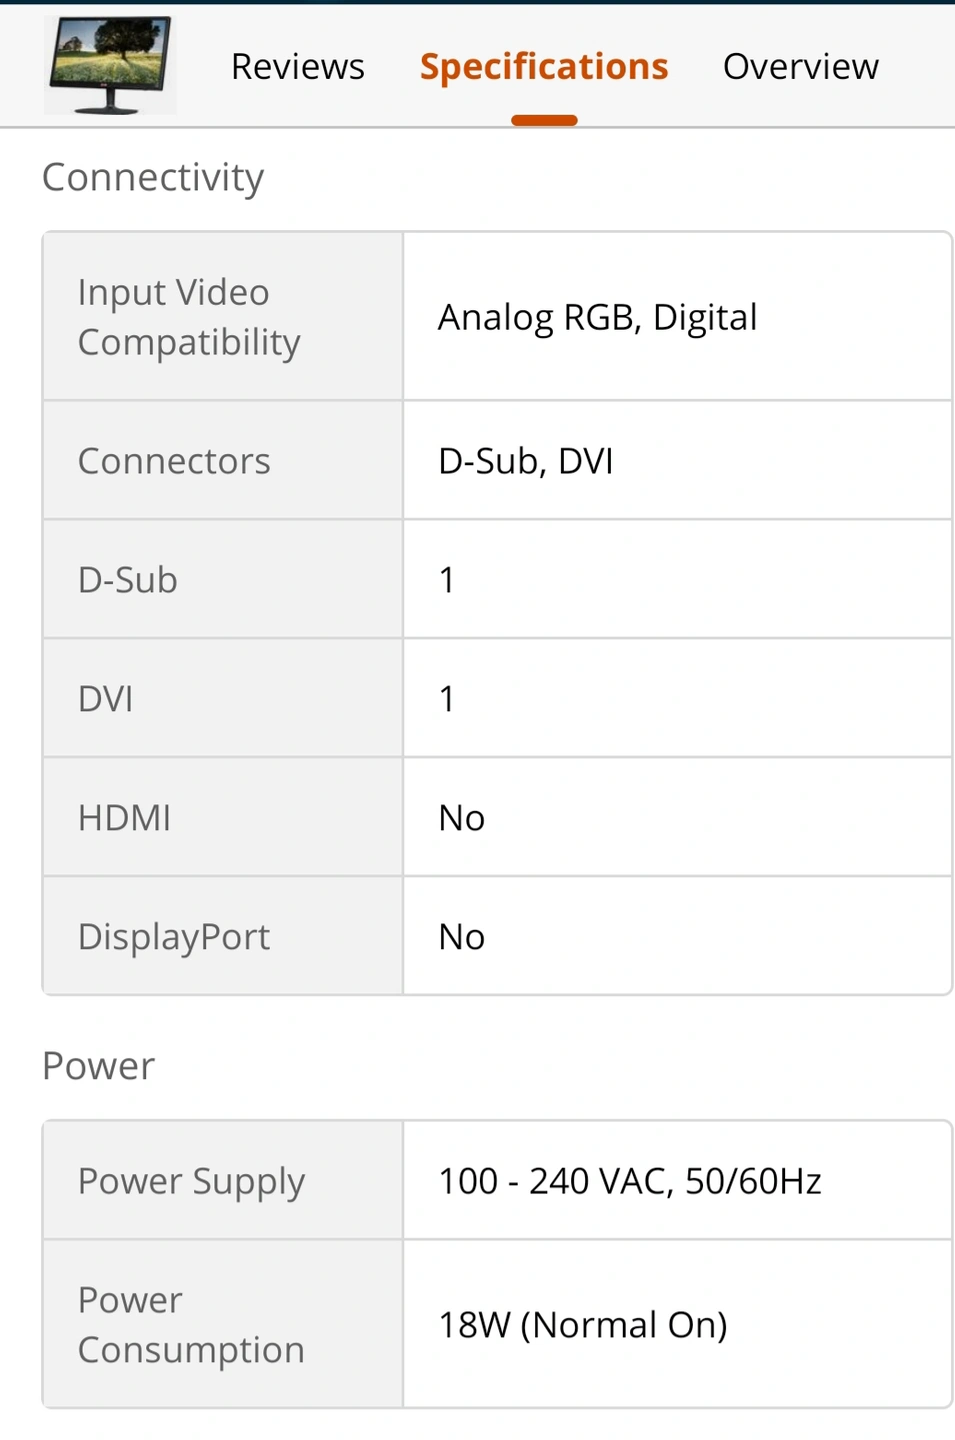This screenshot has width=955, height=1440.
Task: Switch to the Reviews tab
Action: pyautogui.click(x=297, y=67)
